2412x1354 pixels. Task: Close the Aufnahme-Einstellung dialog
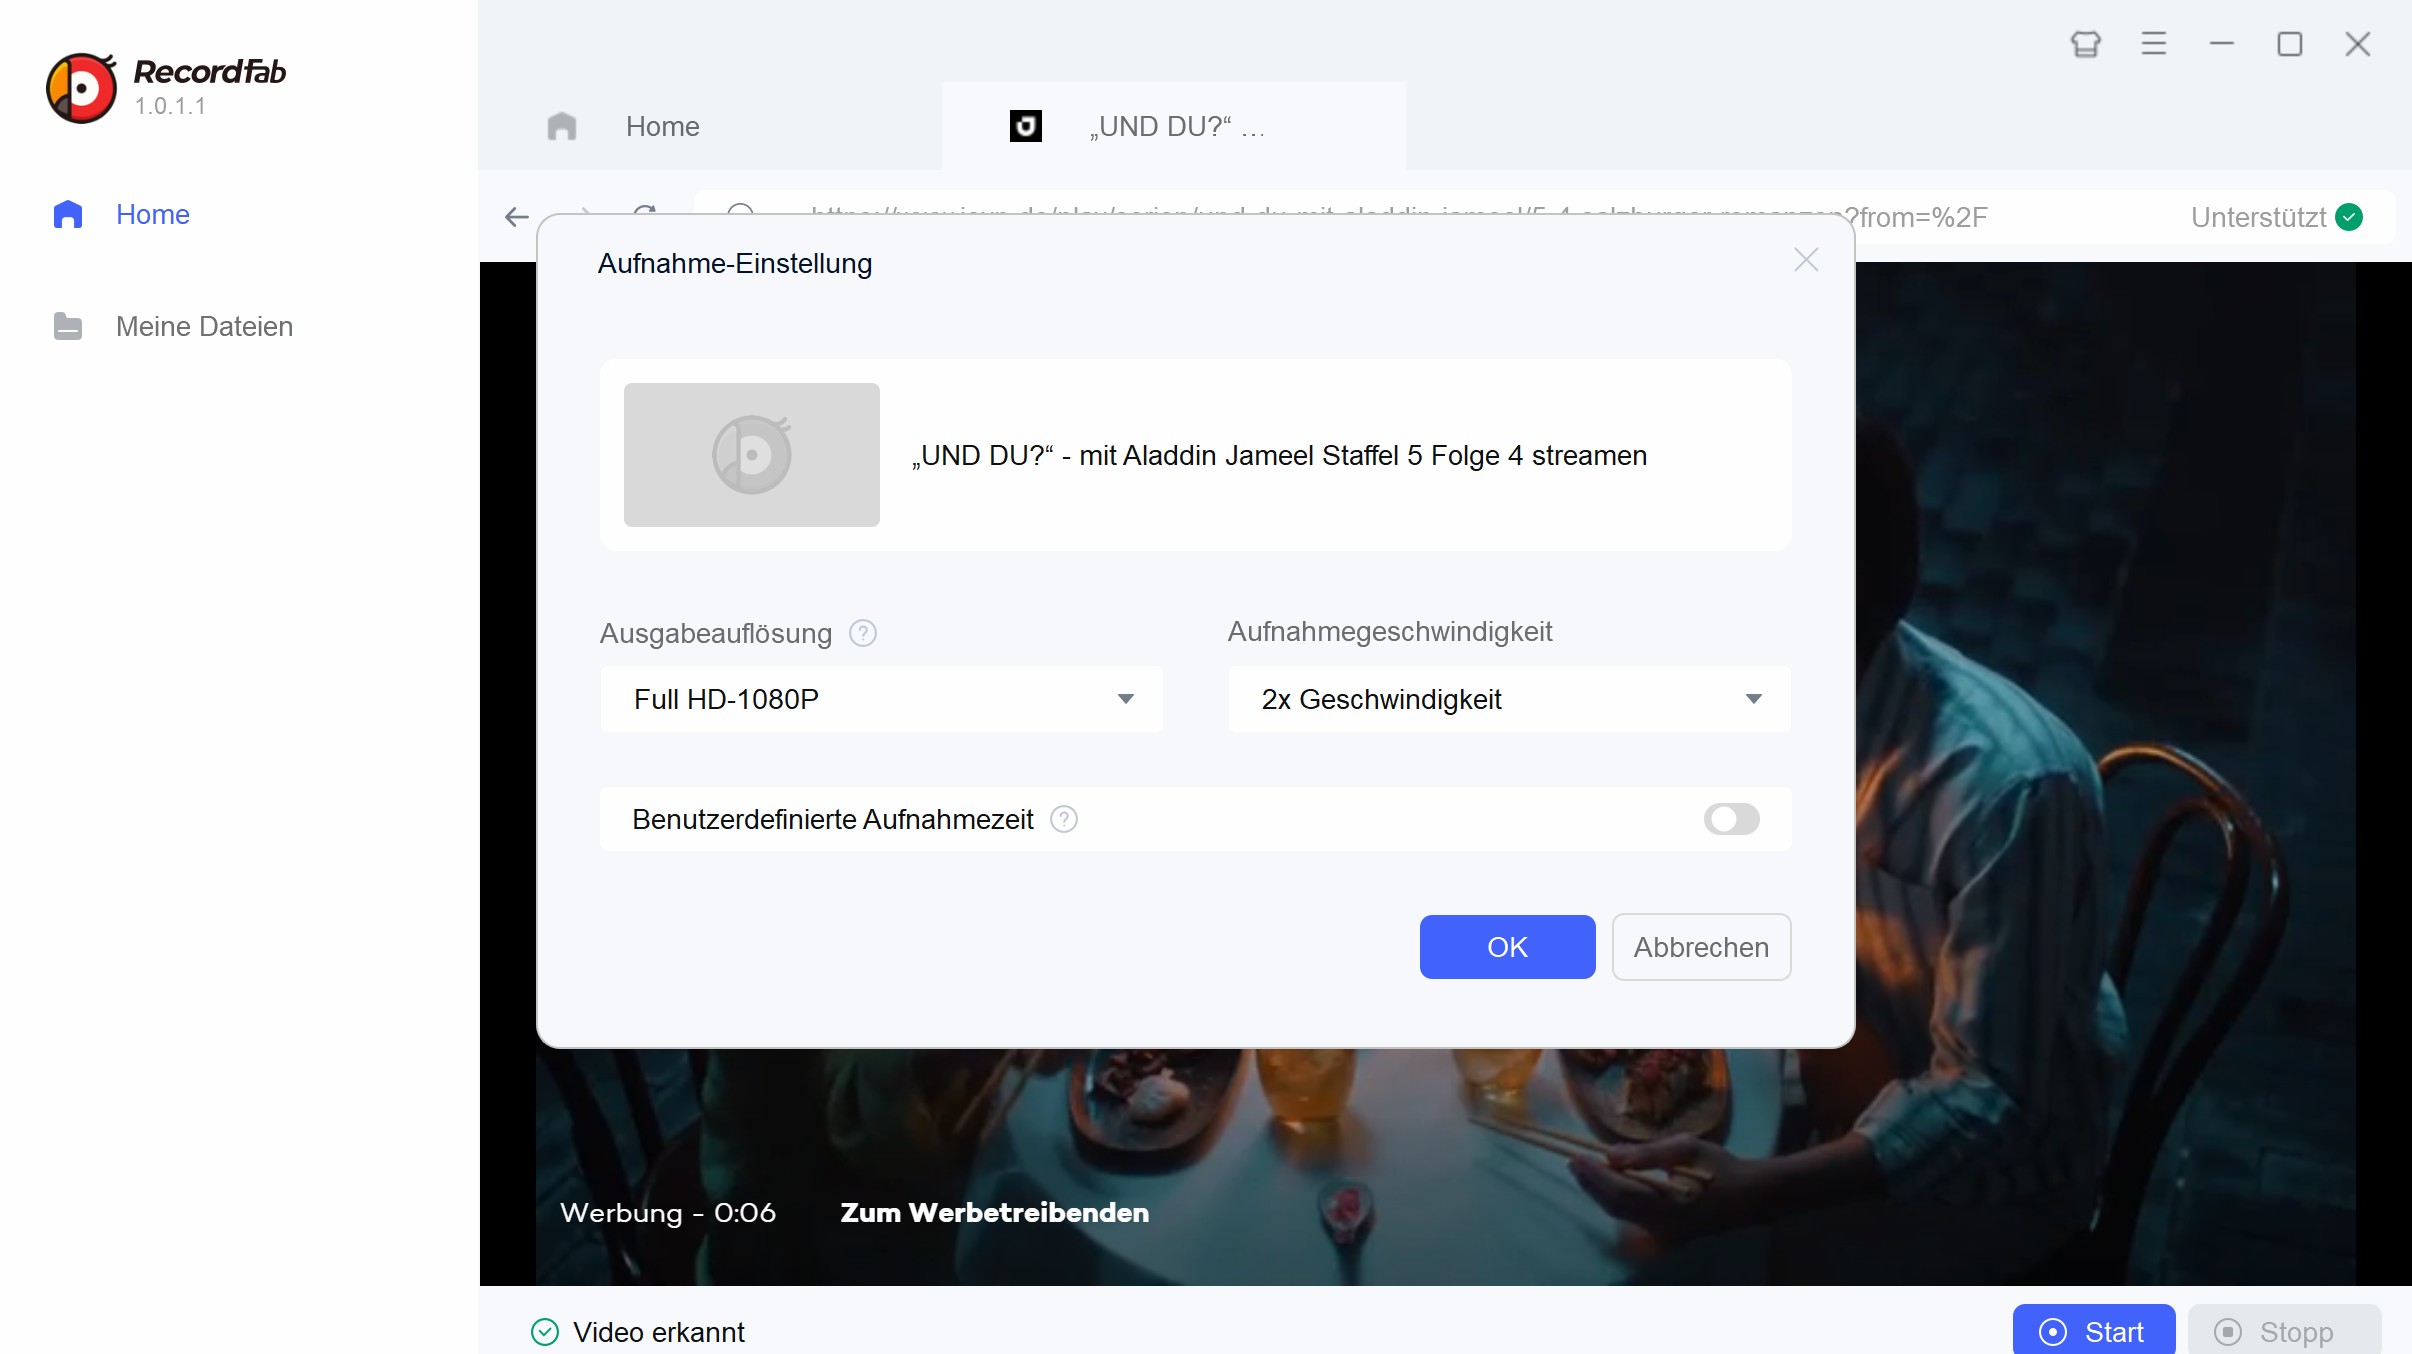pos(1806,260)
